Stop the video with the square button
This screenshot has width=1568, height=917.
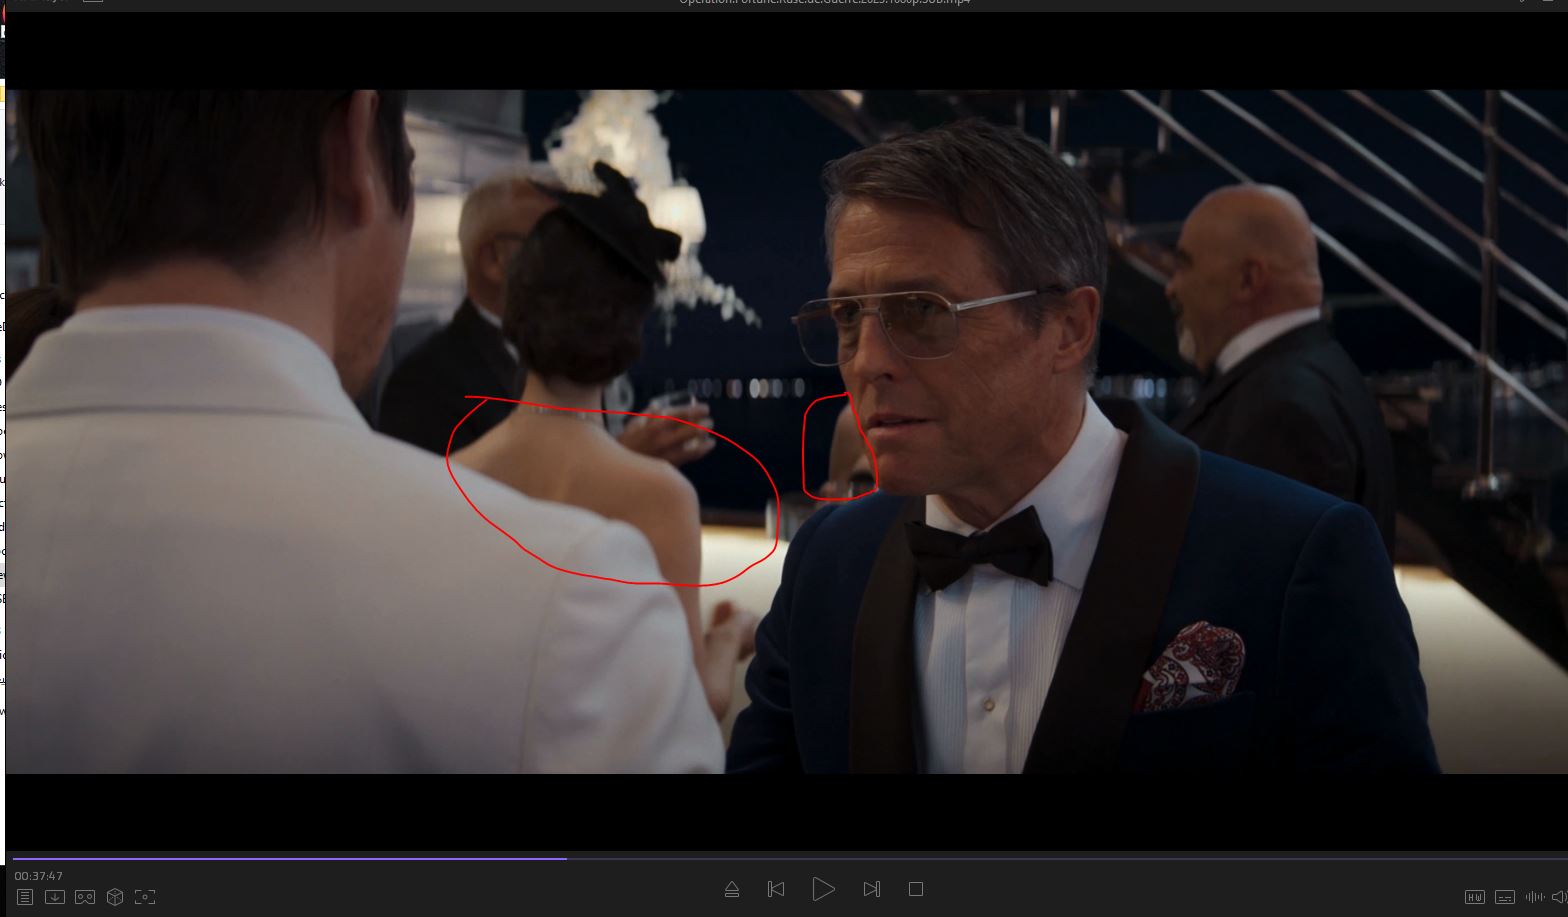(915, 889)
